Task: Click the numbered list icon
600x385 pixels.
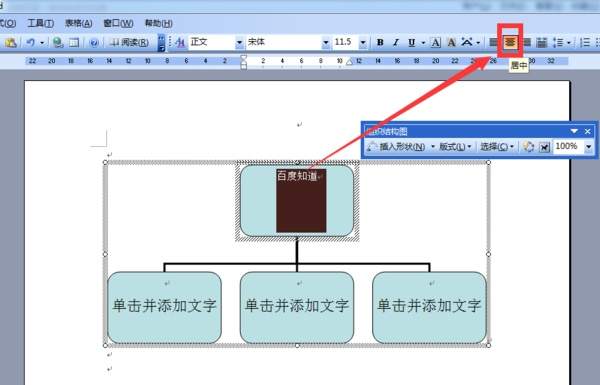Action: click(x=585, y=42)
